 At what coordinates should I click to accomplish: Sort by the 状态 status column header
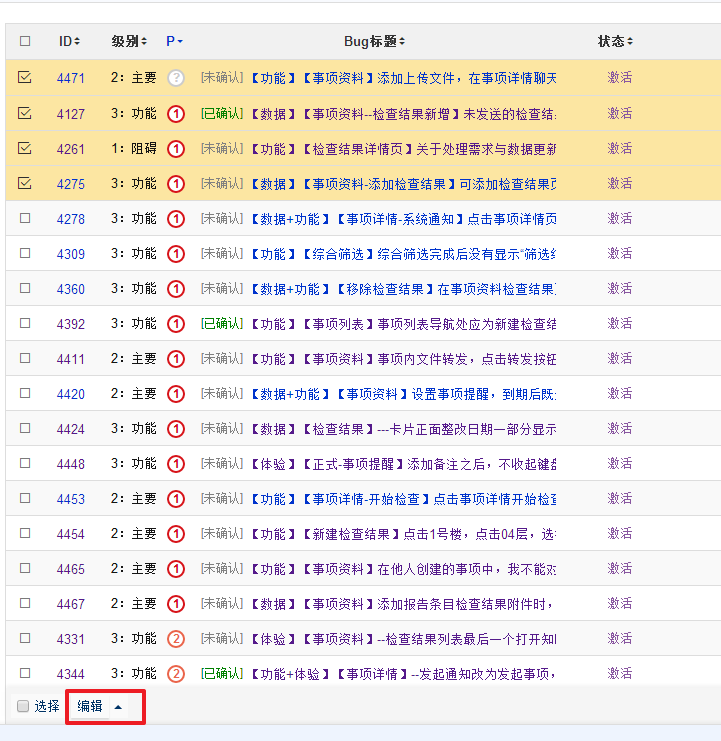[x=615, y=41]
